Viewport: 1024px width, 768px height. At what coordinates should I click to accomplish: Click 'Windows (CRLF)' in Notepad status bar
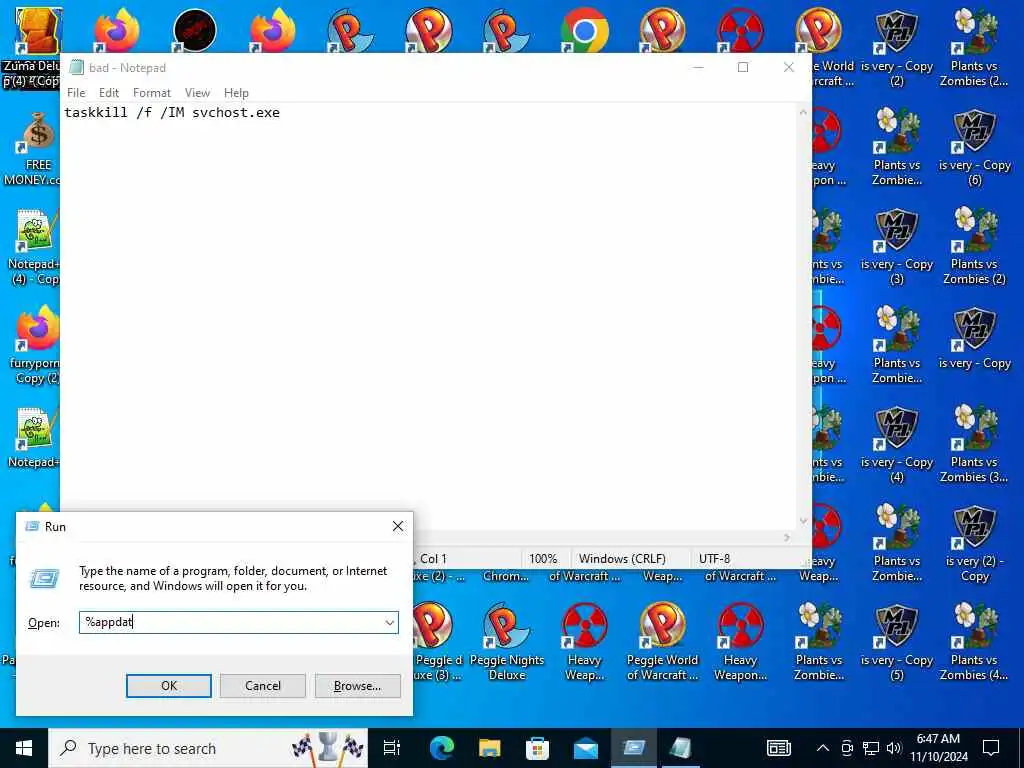point(622,559)
